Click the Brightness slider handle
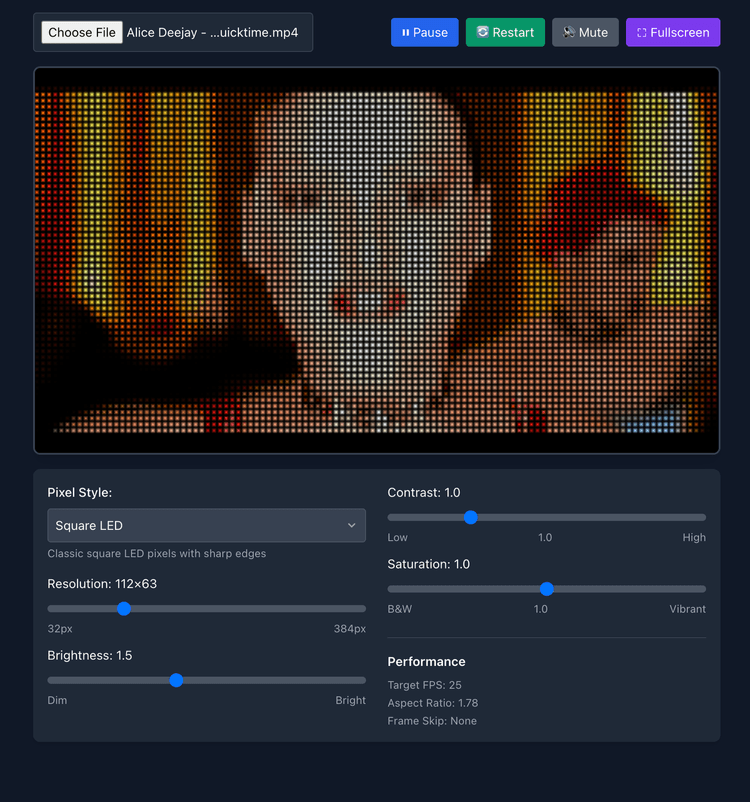This screenshot has height=802, width=750. (176, 680)
